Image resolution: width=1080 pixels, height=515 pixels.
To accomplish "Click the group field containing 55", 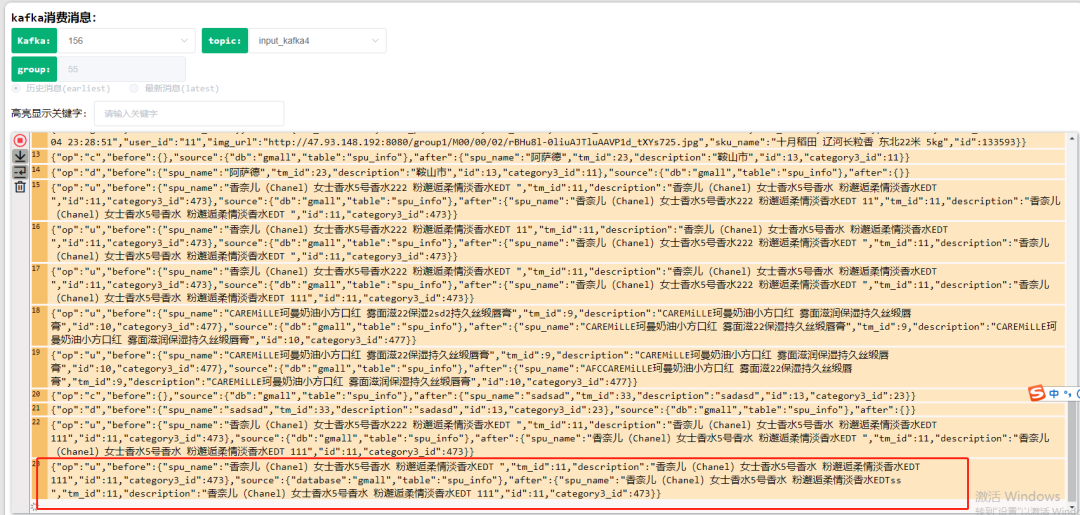I will click(122, 70).
